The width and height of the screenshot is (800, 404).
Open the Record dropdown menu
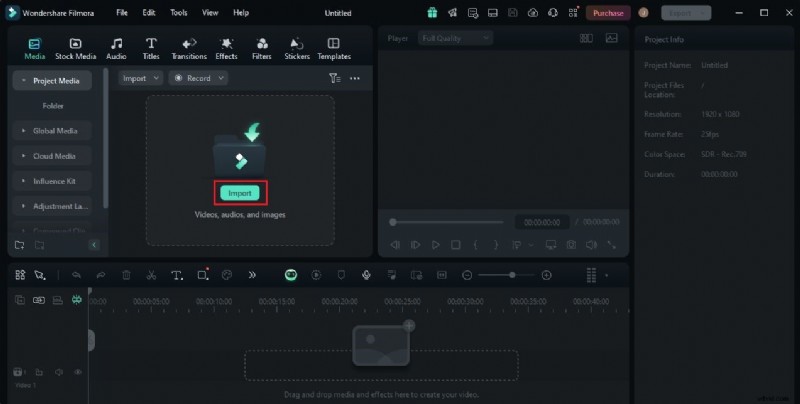198,78
